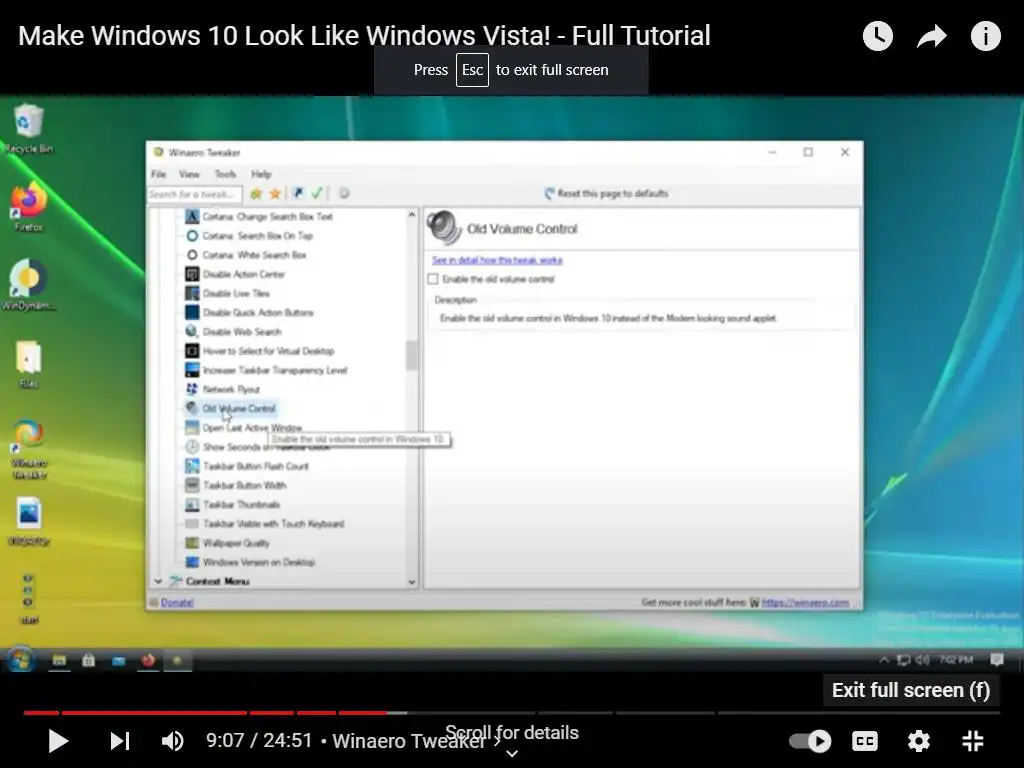Click the bookmarks star icon
1024x768 pixels.
pyautogui.click(x=275, y=193)
